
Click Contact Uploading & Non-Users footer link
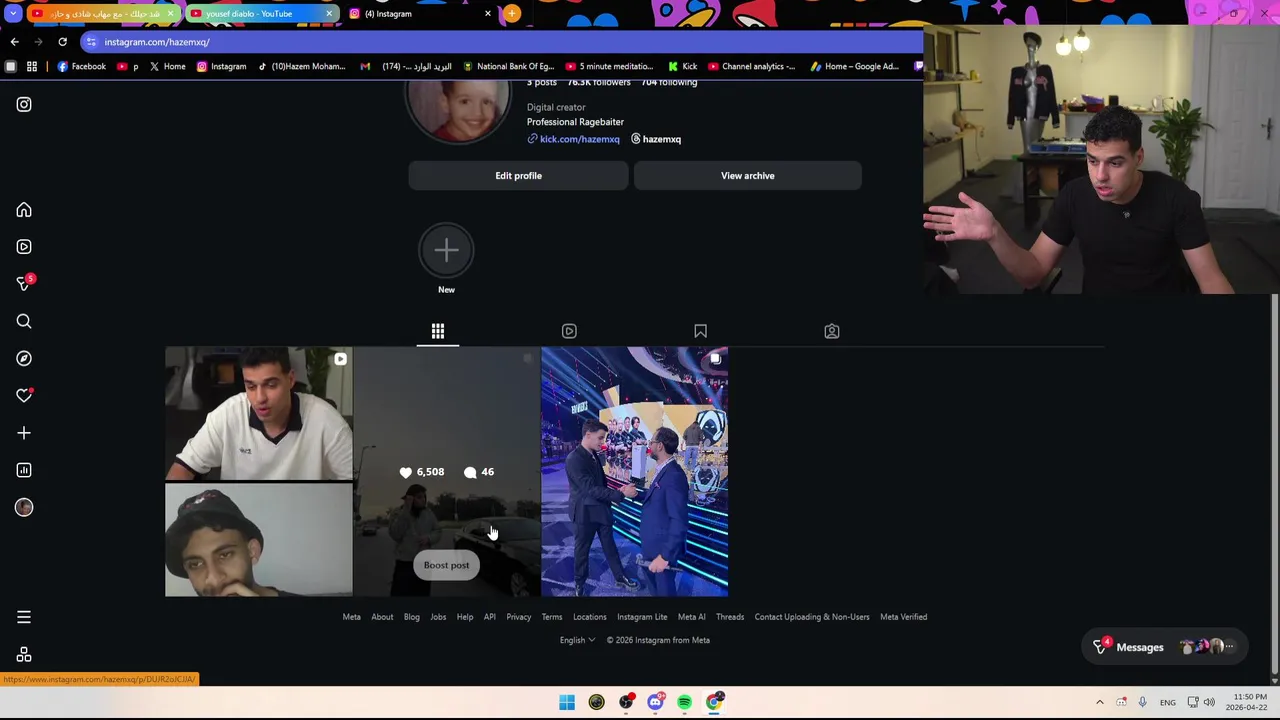(812, 617)
